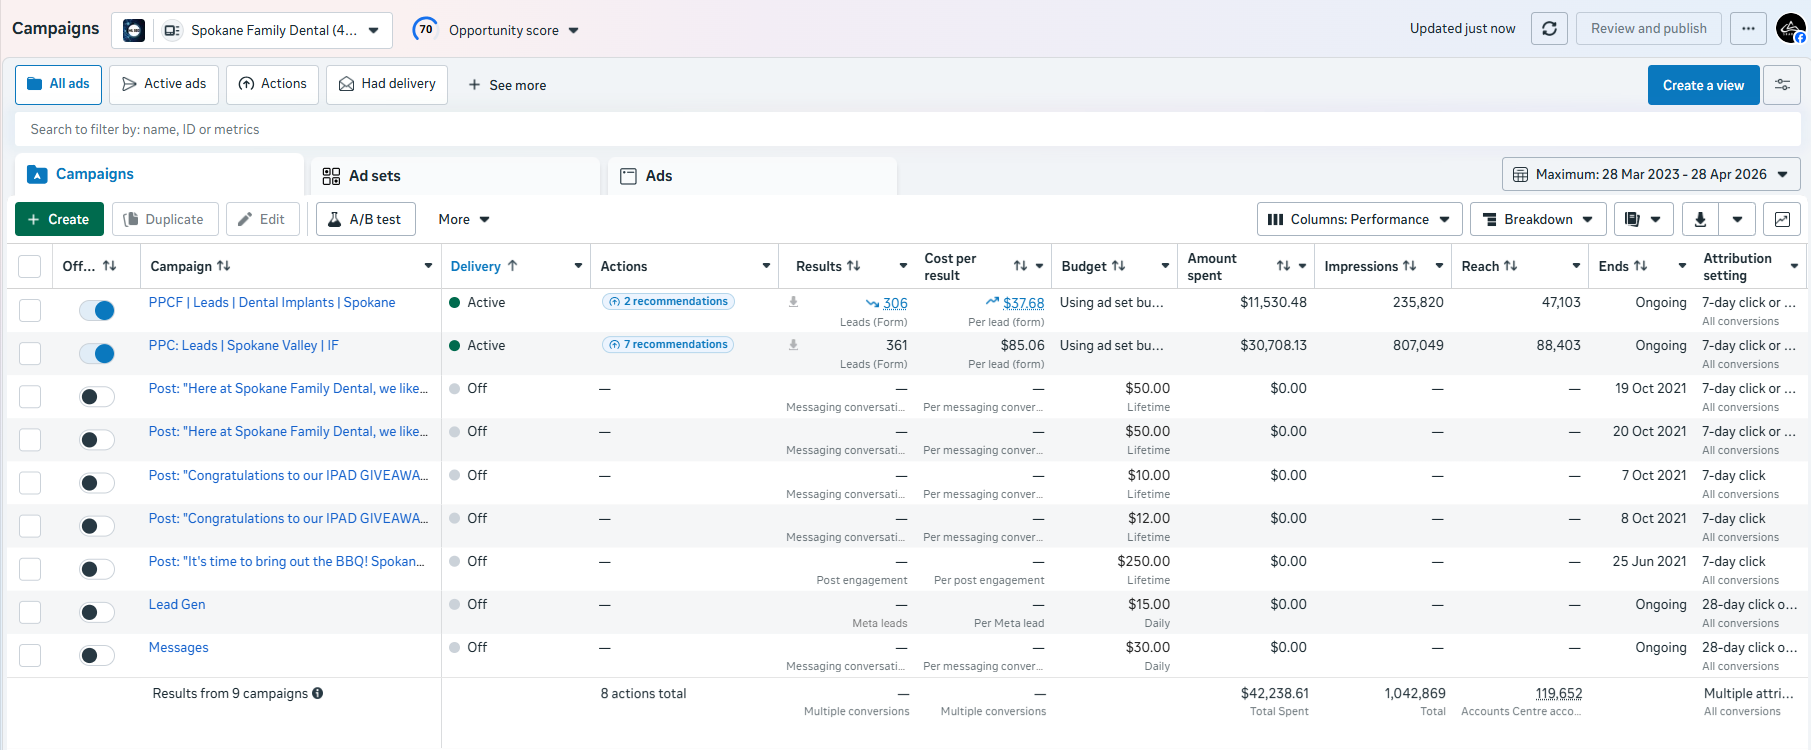
Task: Tick checkbox for Messages campaign
Action: tap(30, 655)
